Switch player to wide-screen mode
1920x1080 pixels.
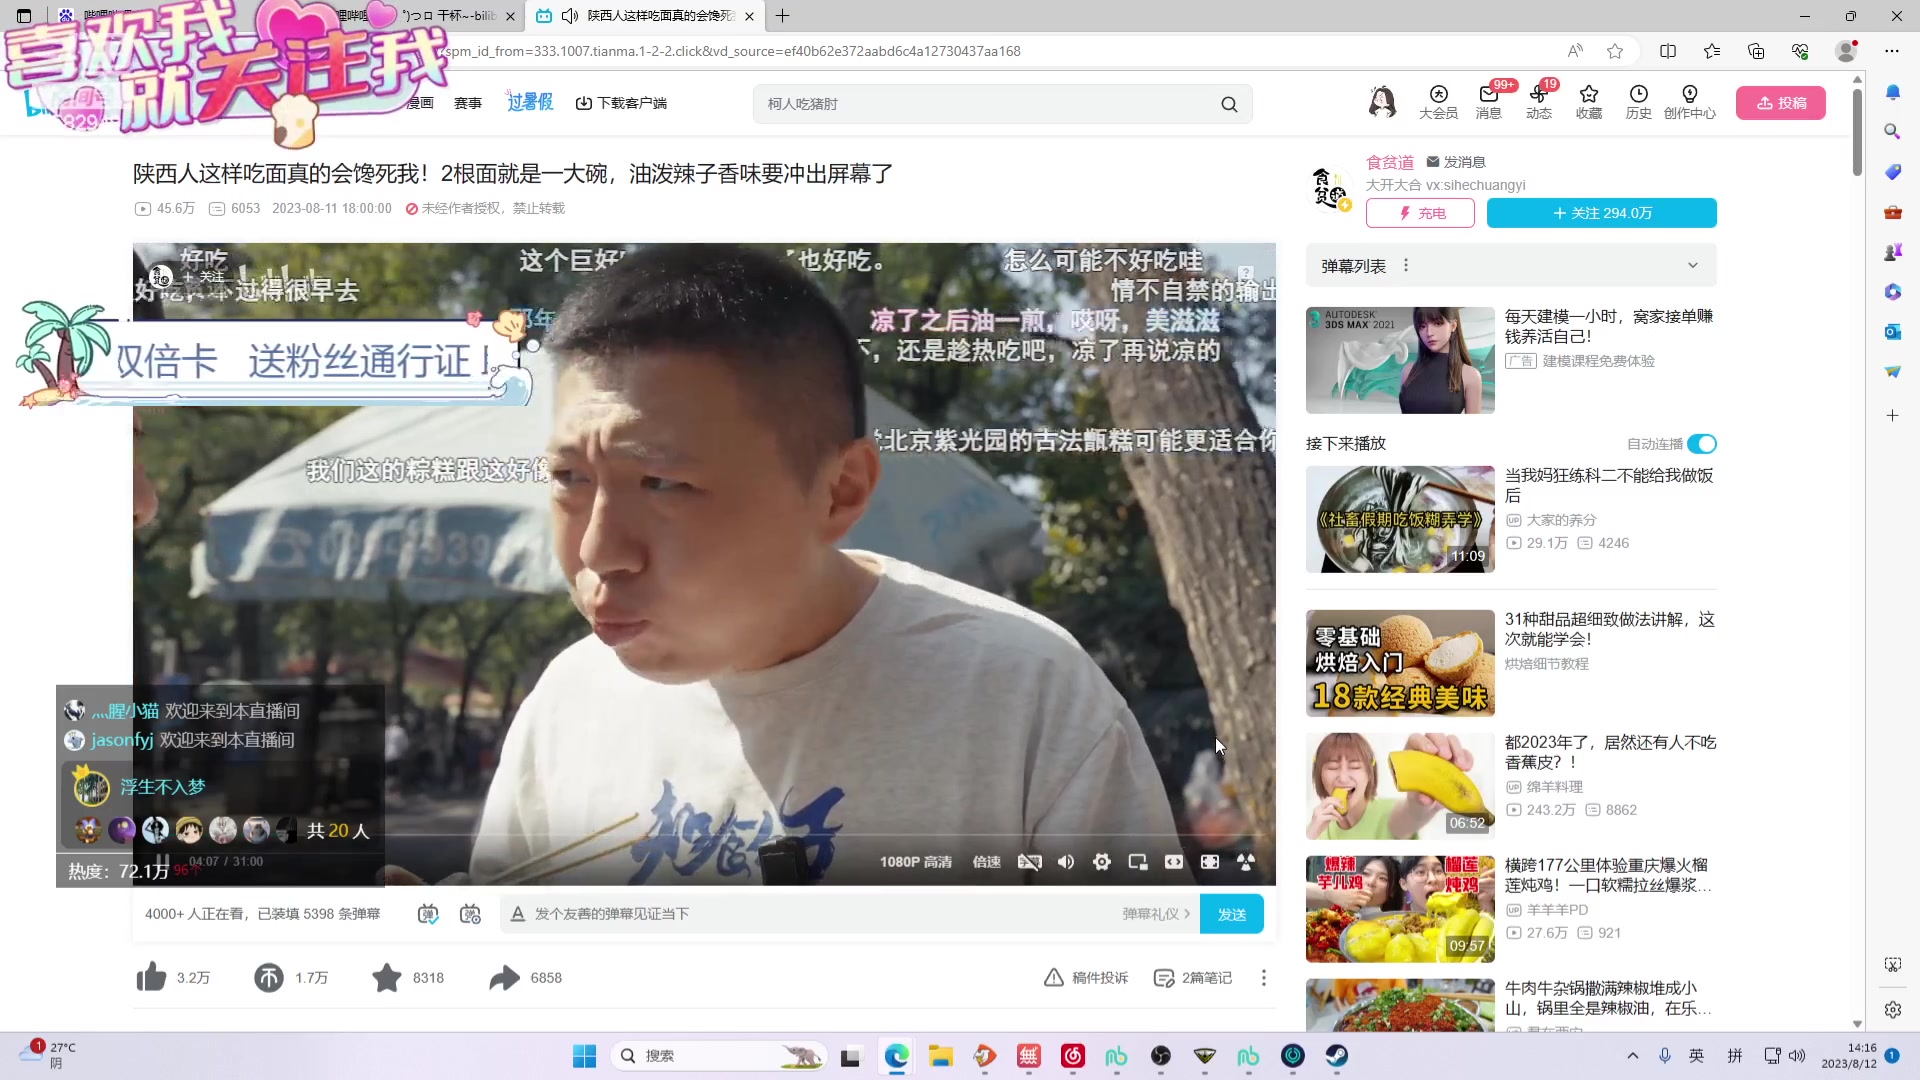(x=1174, y=862)
